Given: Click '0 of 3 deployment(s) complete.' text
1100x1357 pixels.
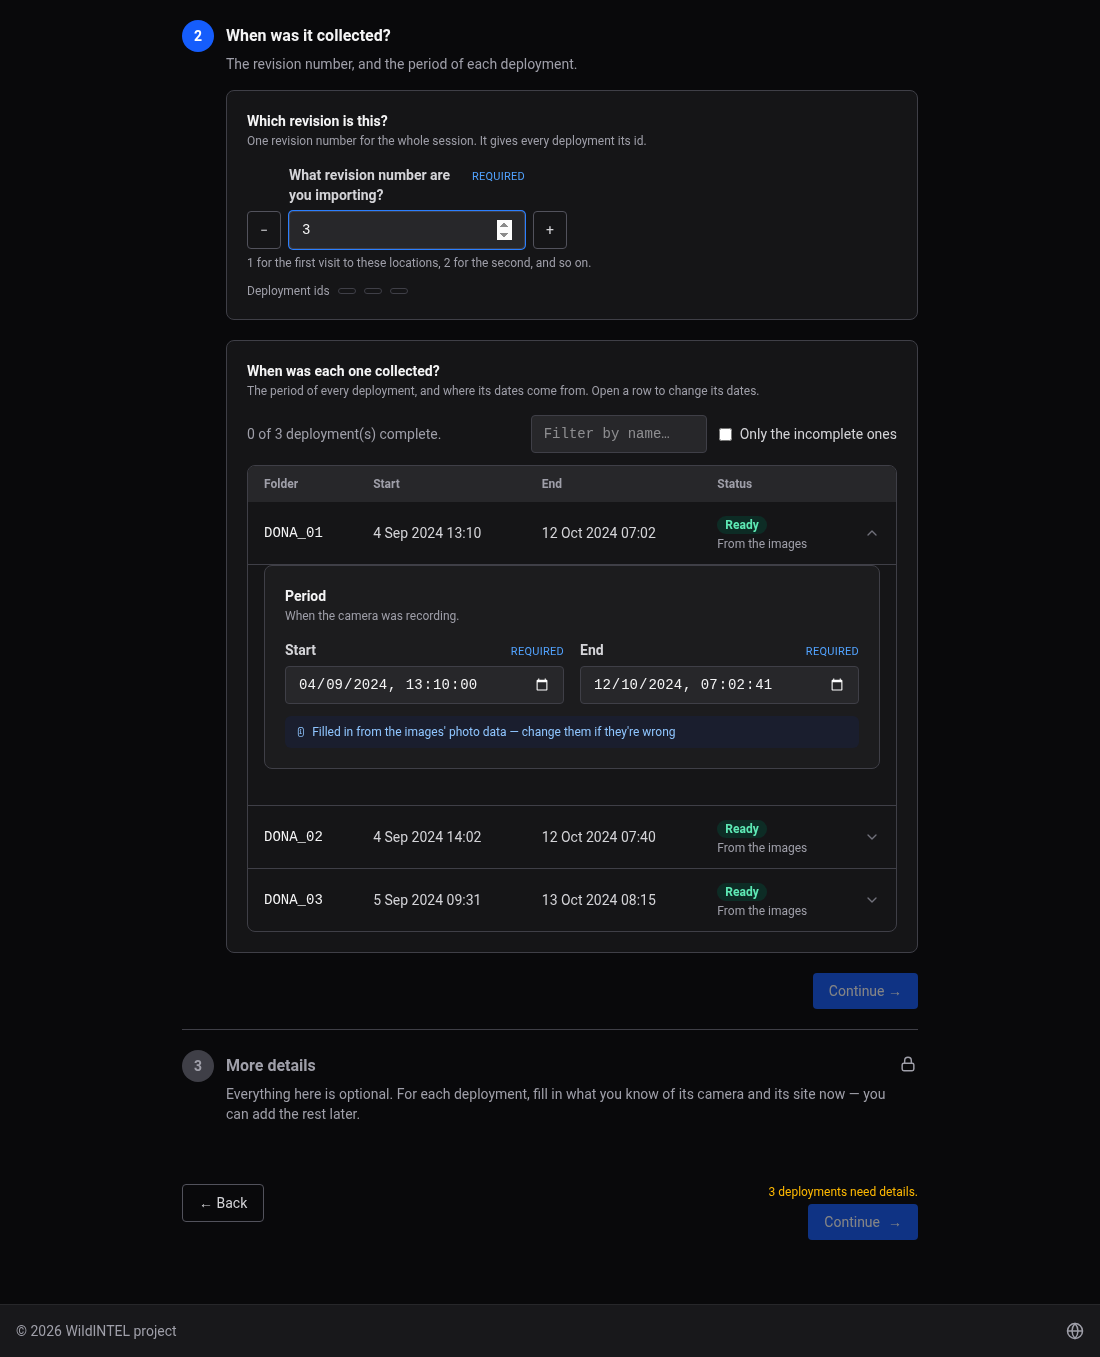Looking at the screenshot, I should [x=344, y=434].
